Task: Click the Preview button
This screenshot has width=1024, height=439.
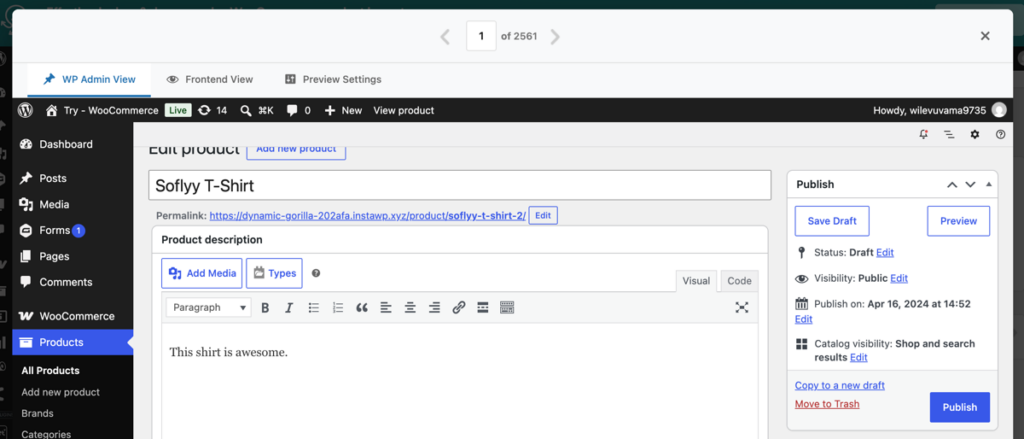Action: click(958, 221)
